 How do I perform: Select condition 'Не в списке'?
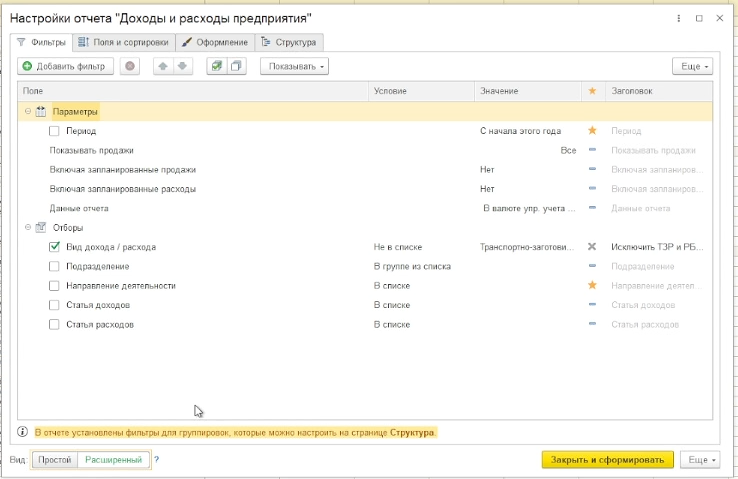coord(398,247)
